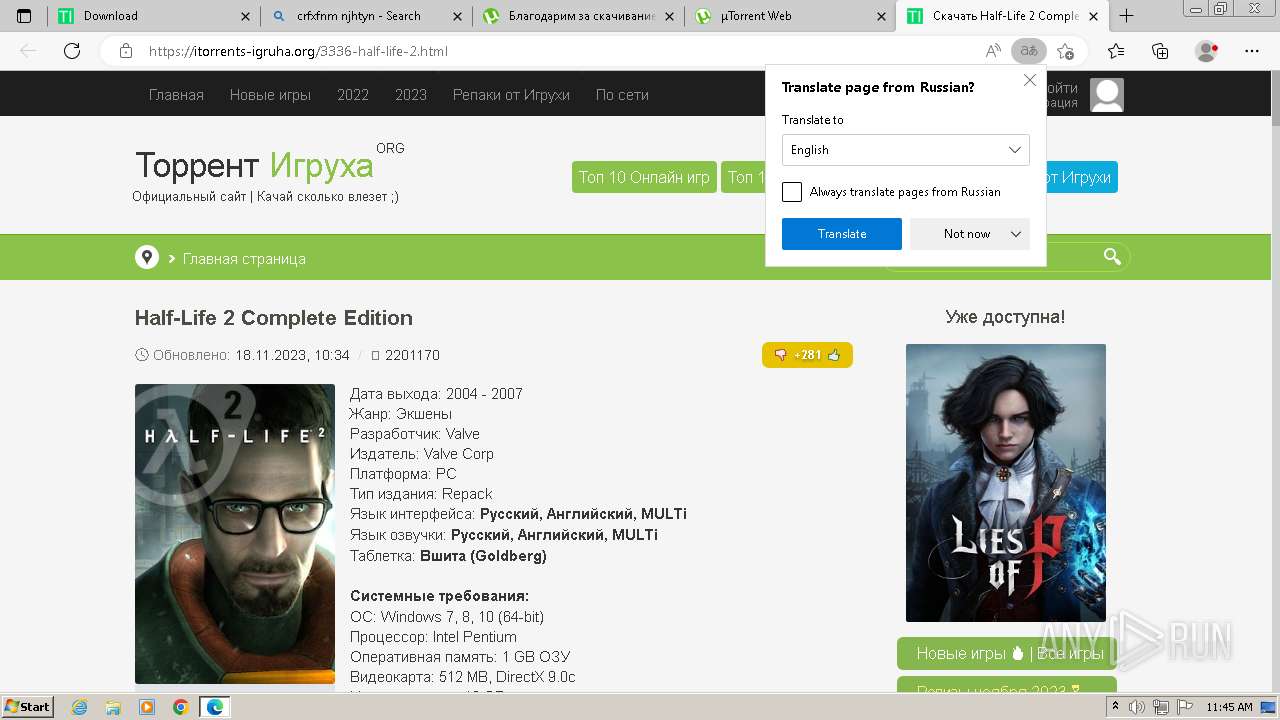Open Settings and more ellipsis menu
Viewport: 1280px width, 720px height.
pyautogui.click(x=1252, y=51)
